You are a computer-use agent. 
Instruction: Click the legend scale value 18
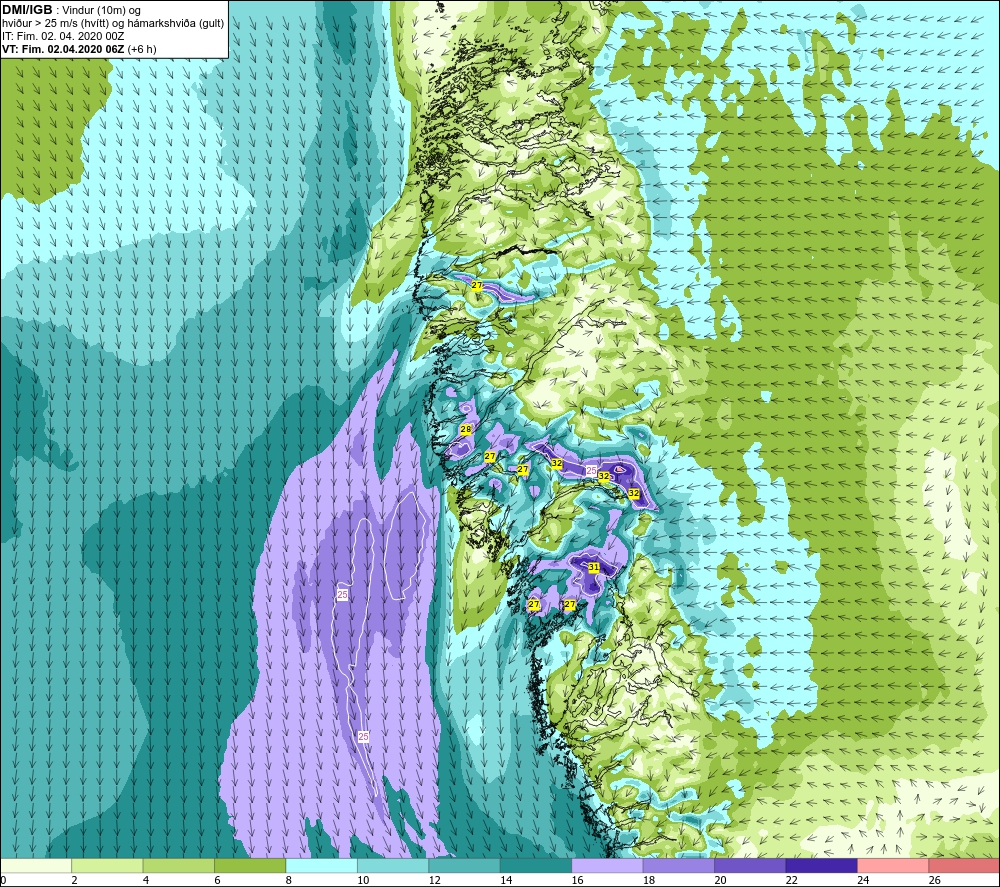tap(649, 880)
